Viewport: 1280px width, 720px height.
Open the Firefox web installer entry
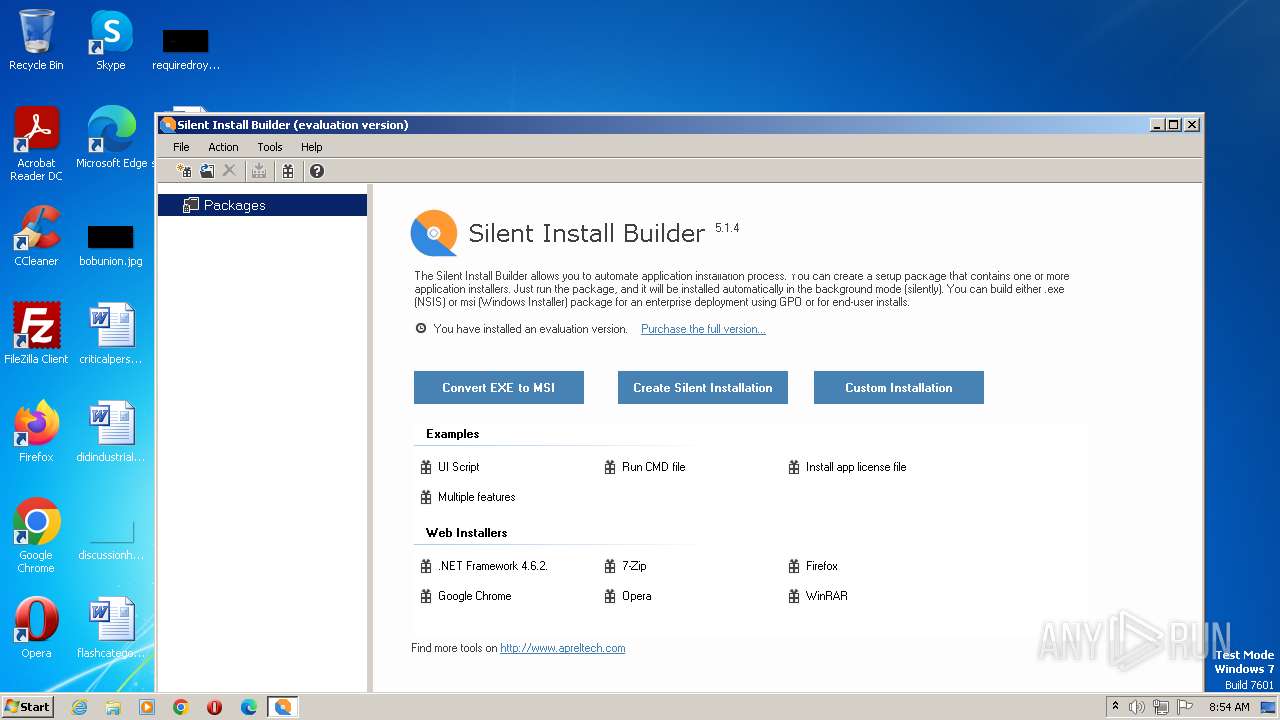click(822, 566)
